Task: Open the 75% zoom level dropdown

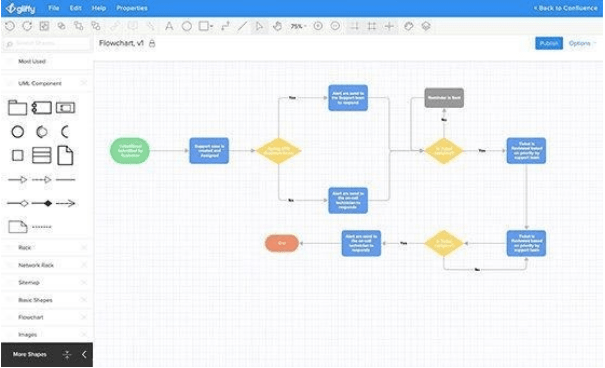Action: click(298, 26)
